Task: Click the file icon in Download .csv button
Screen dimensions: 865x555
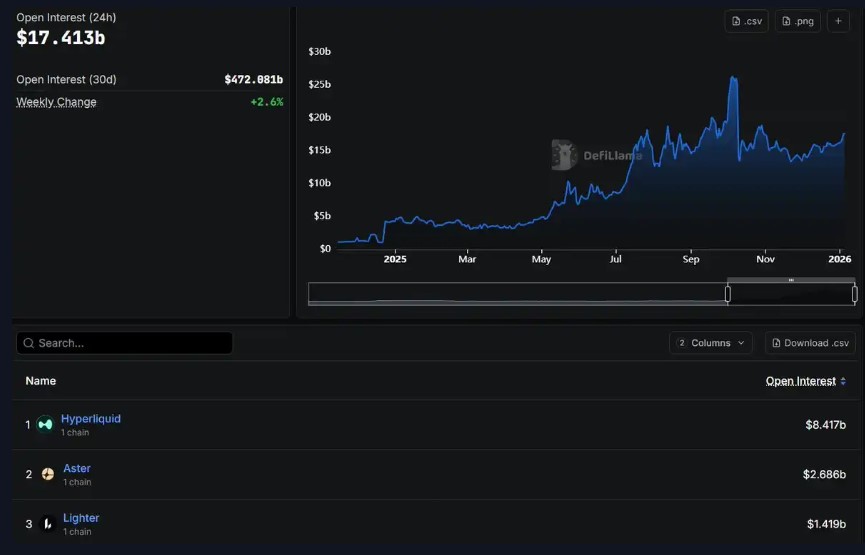Action: click(x=776, y=343)
